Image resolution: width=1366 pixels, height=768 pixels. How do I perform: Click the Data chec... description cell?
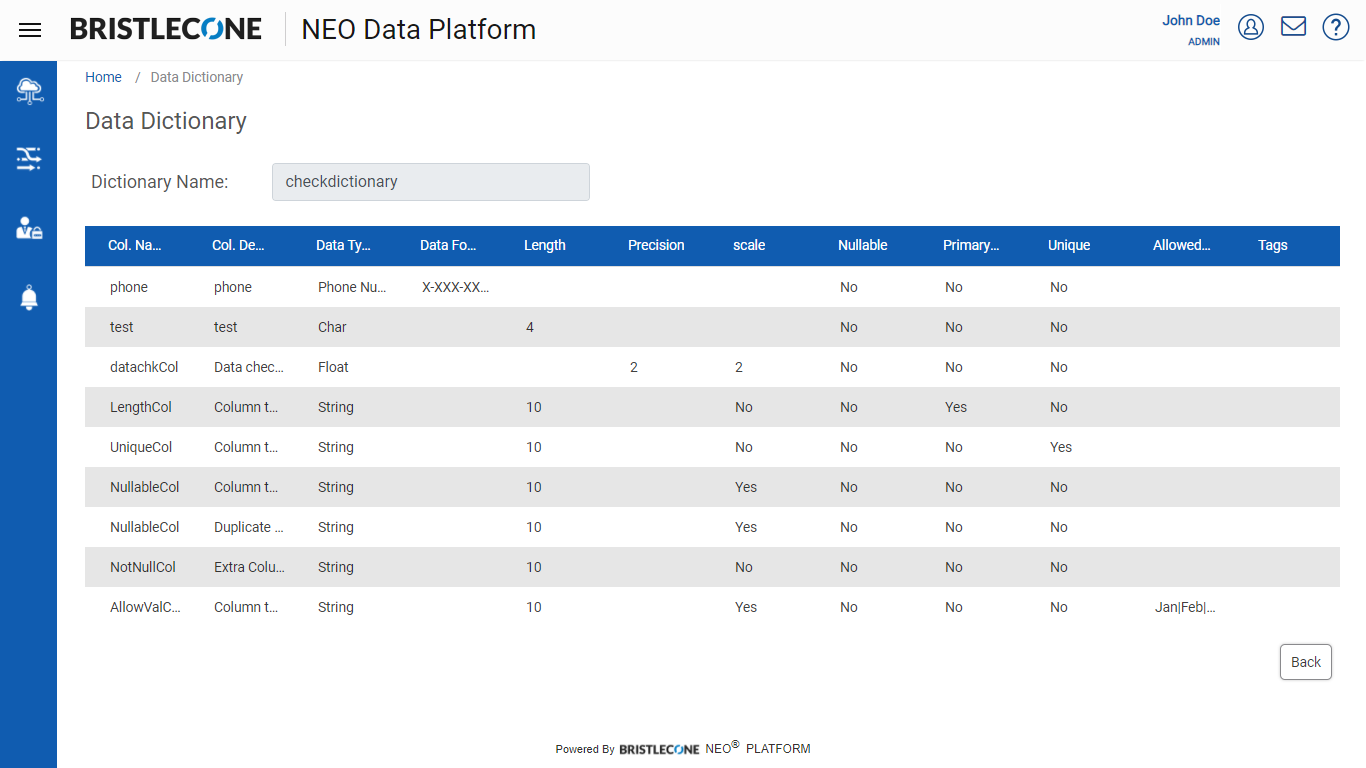pyautogui.click(x=249, y=367)
